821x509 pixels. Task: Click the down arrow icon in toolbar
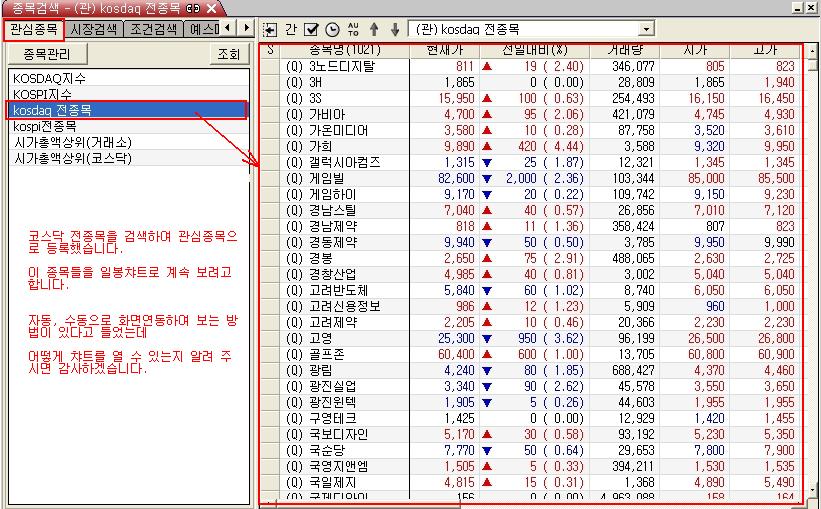click(395, 29)
